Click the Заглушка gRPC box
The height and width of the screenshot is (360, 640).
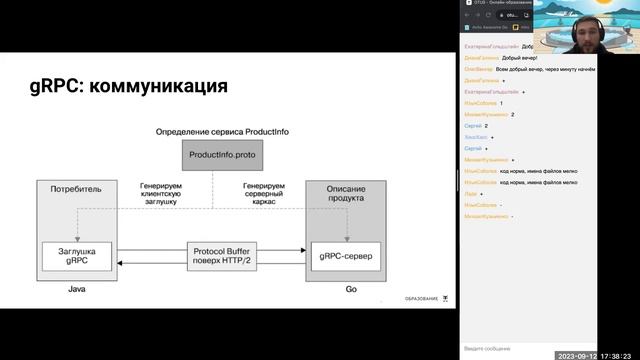[x=77, y=256]
